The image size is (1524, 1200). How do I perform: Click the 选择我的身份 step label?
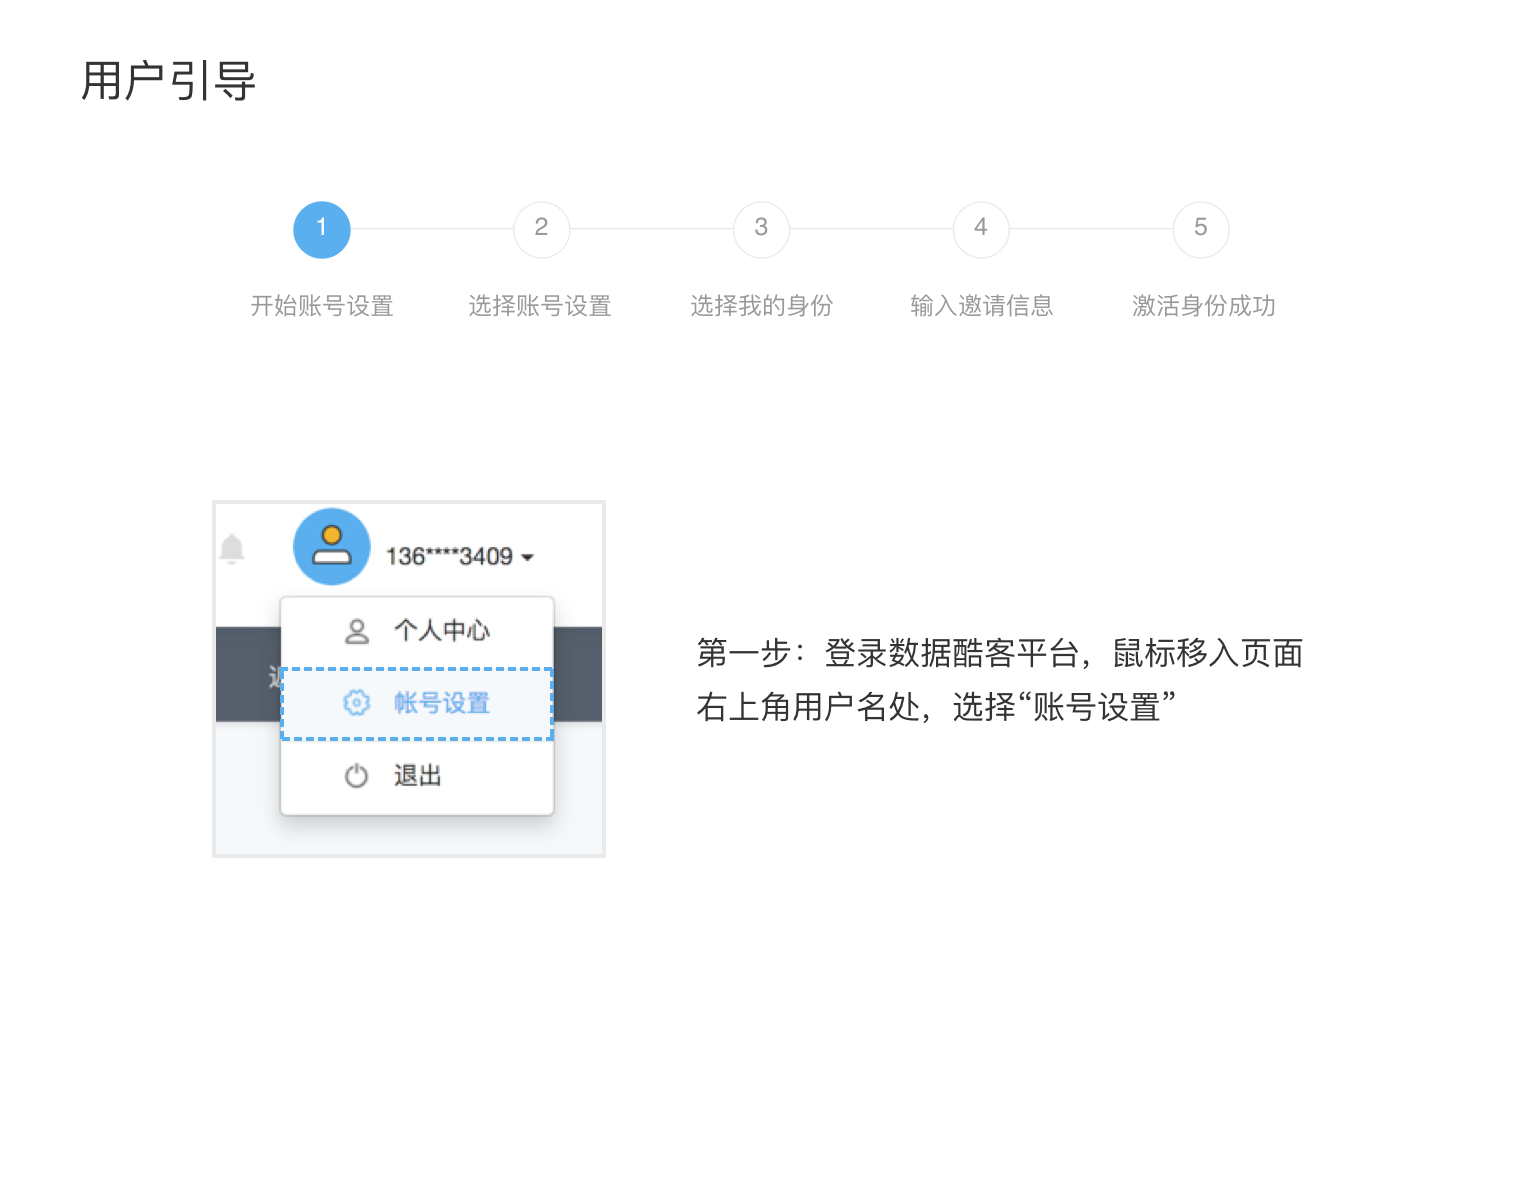click(x=761, y=305)
